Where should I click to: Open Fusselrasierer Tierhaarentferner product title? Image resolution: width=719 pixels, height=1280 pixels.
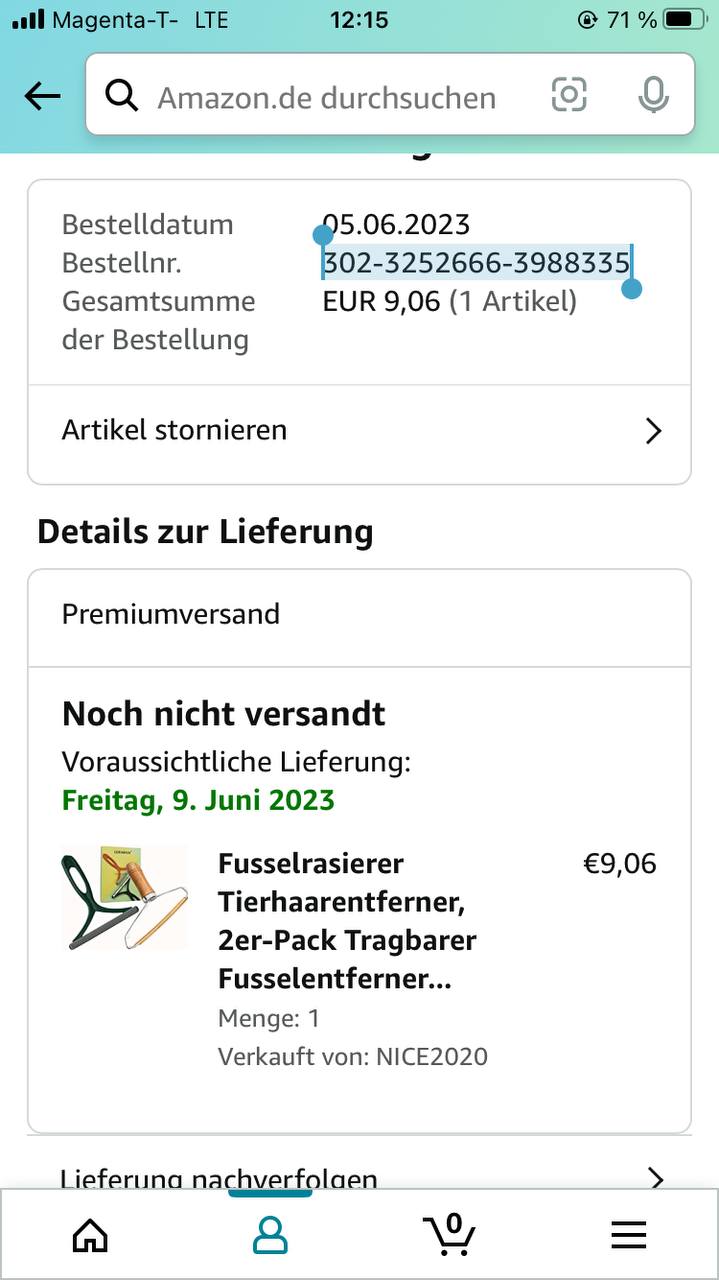click(347, 920)
